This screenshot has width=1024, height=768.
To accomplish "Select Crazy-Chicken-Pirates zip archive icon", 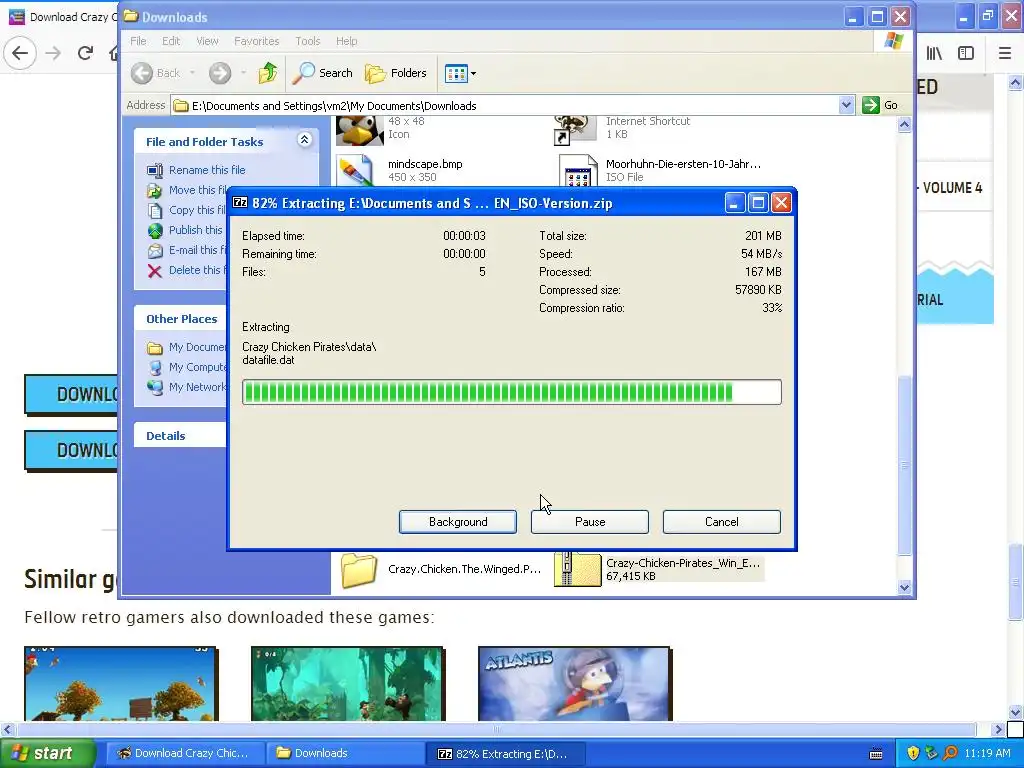I will tap(577, 570).
